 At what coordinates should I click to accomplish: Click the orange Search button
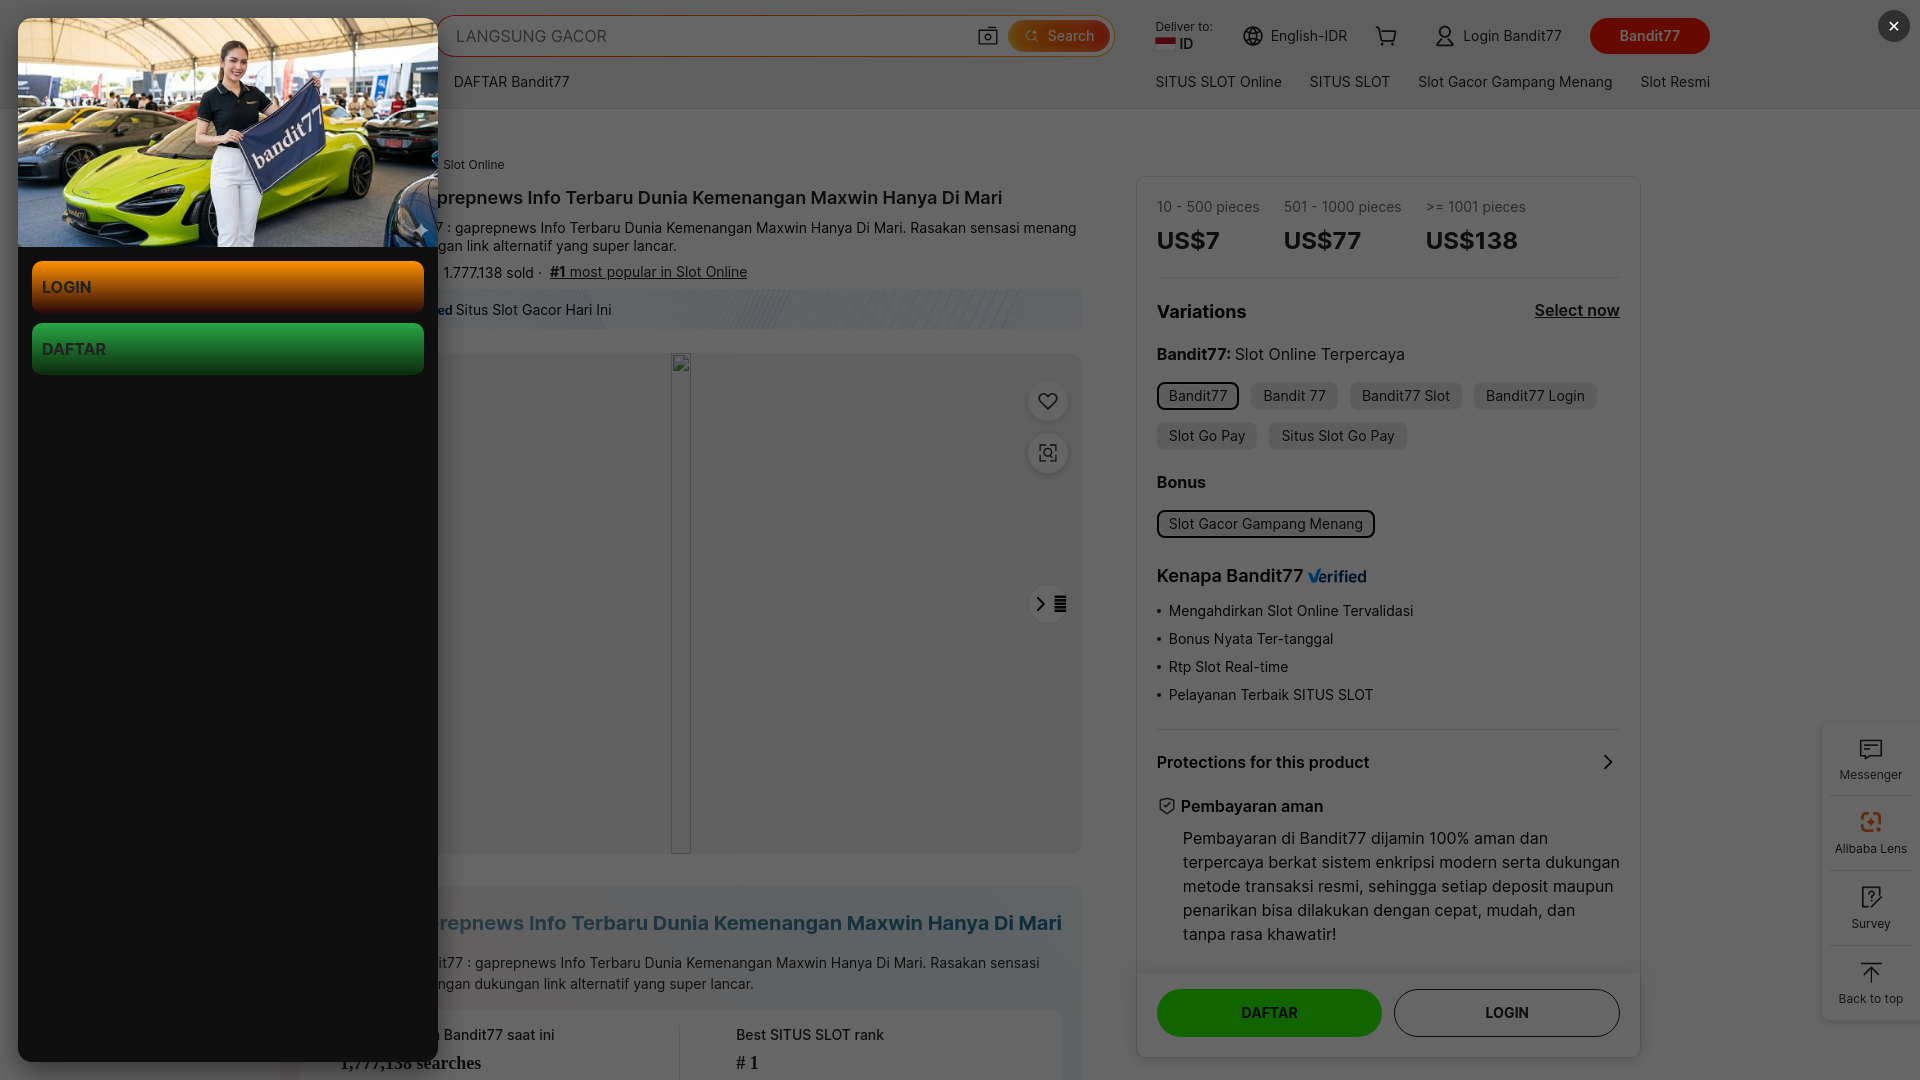1059,36
